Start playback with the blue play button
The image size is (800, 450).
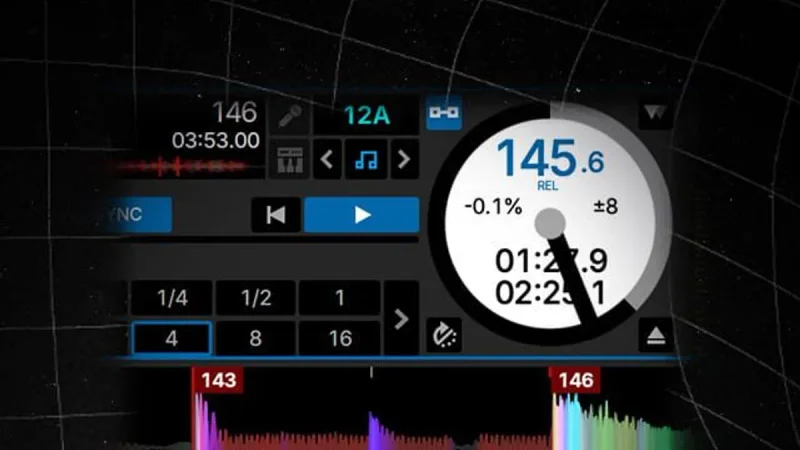coord(362,215)
